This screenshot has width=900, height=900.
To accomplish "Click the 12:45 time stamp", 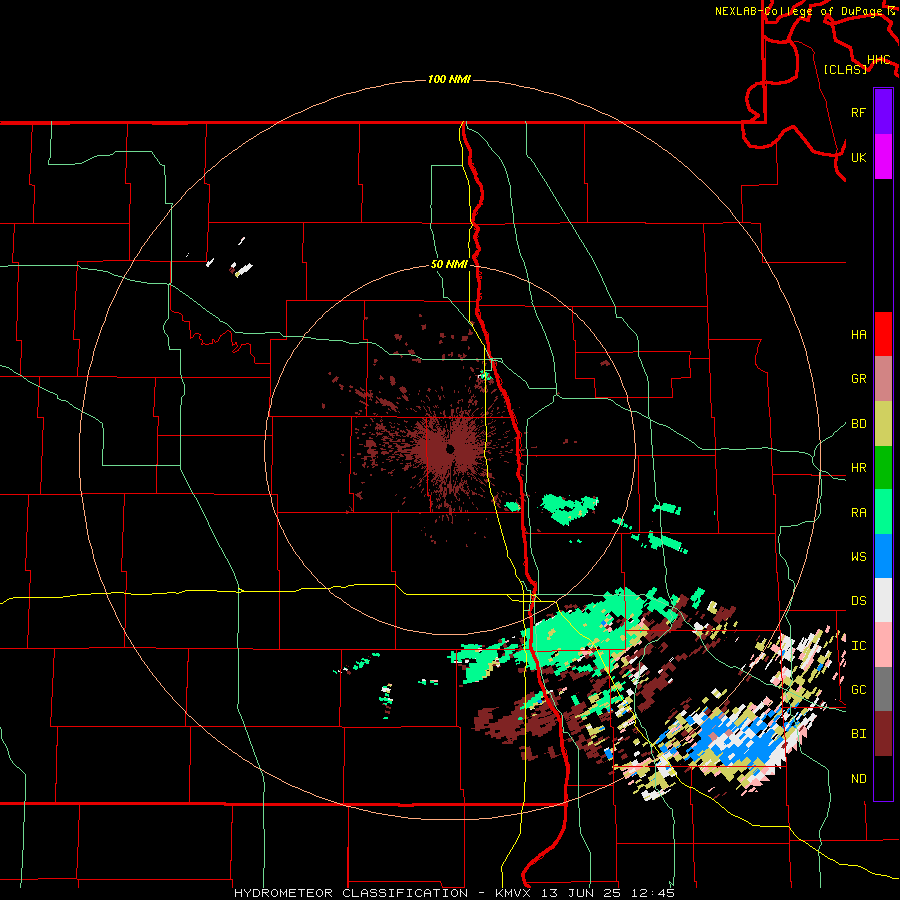I will [653, 893].
